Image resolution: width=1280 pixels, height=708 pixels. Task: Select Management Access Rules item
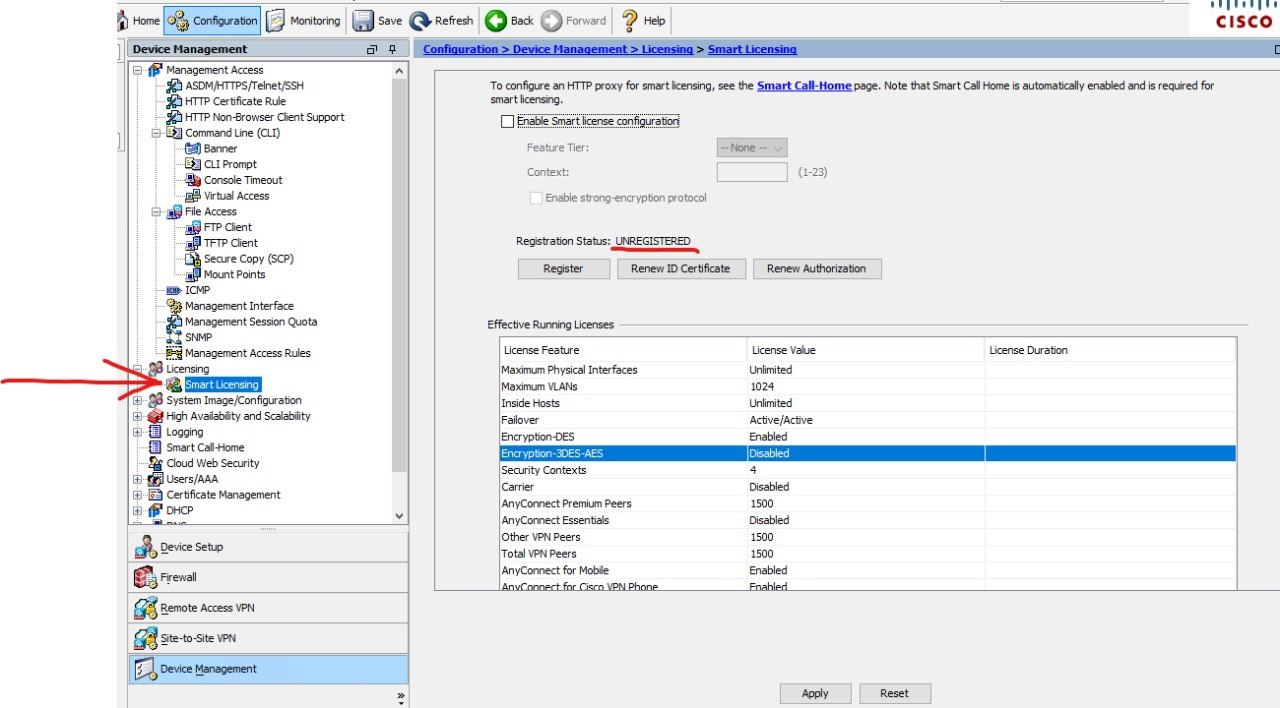point(247,353)
